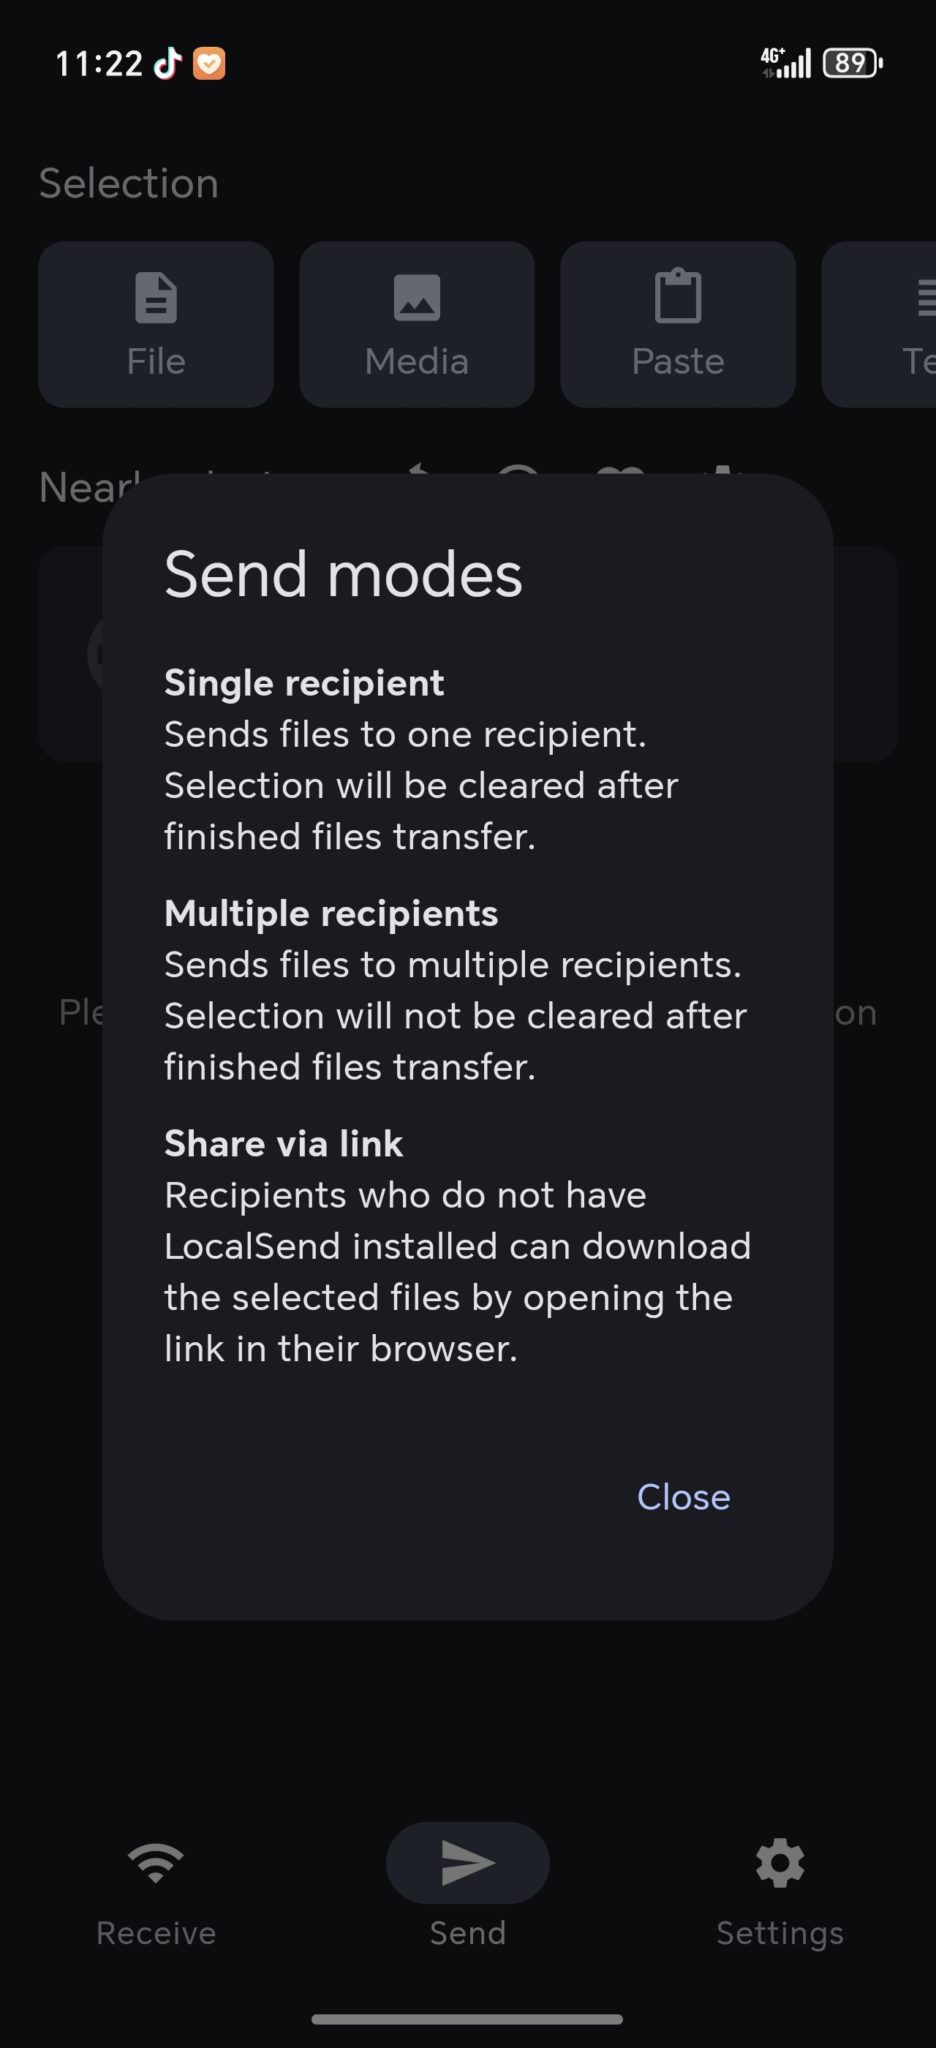Screen dimensions: 936x2048
Task: Close the Send modes dialog
Action: 684,1497
